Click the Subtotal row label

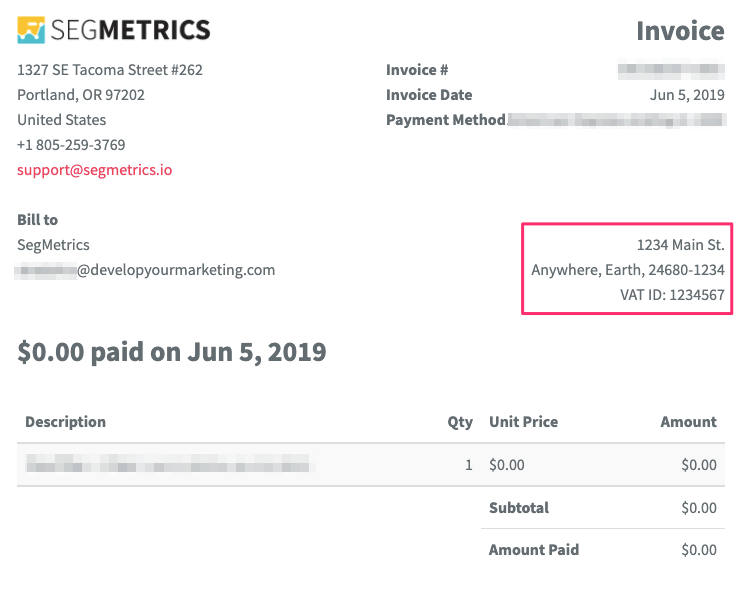pos(518,508)
